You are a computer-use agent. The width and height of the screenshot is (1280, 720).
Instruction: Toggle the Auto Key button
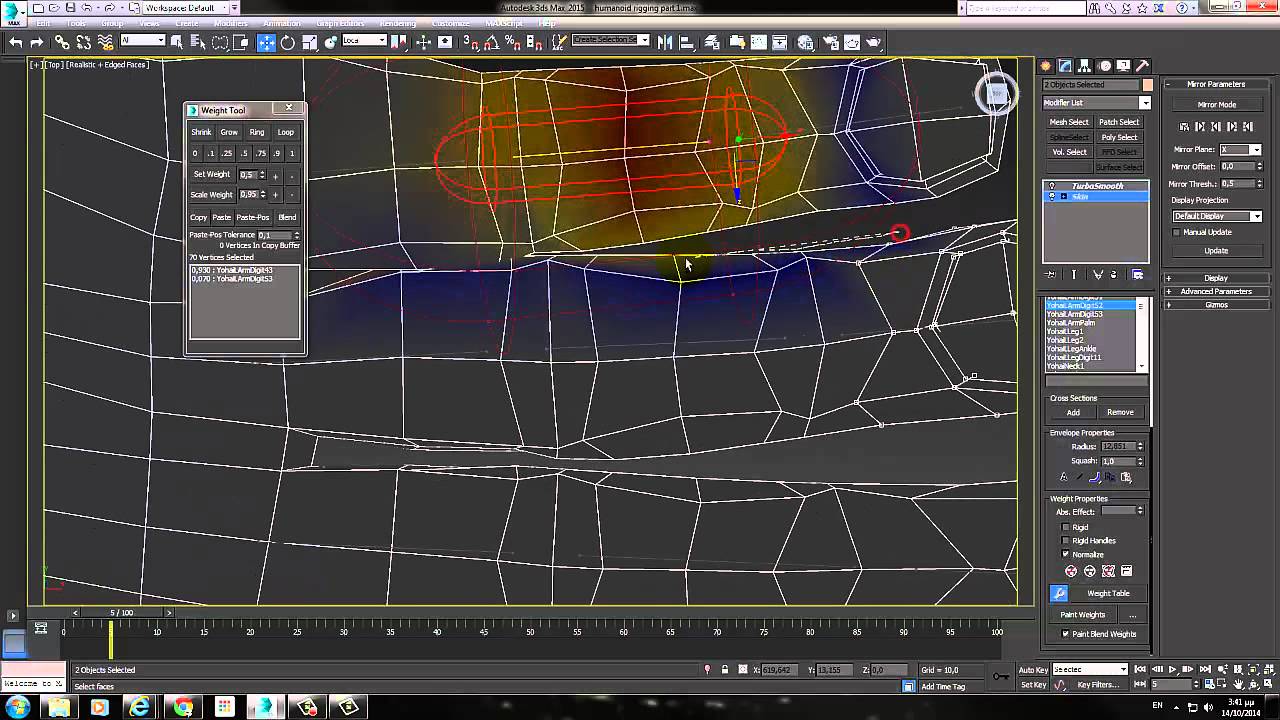point(1033,670)
